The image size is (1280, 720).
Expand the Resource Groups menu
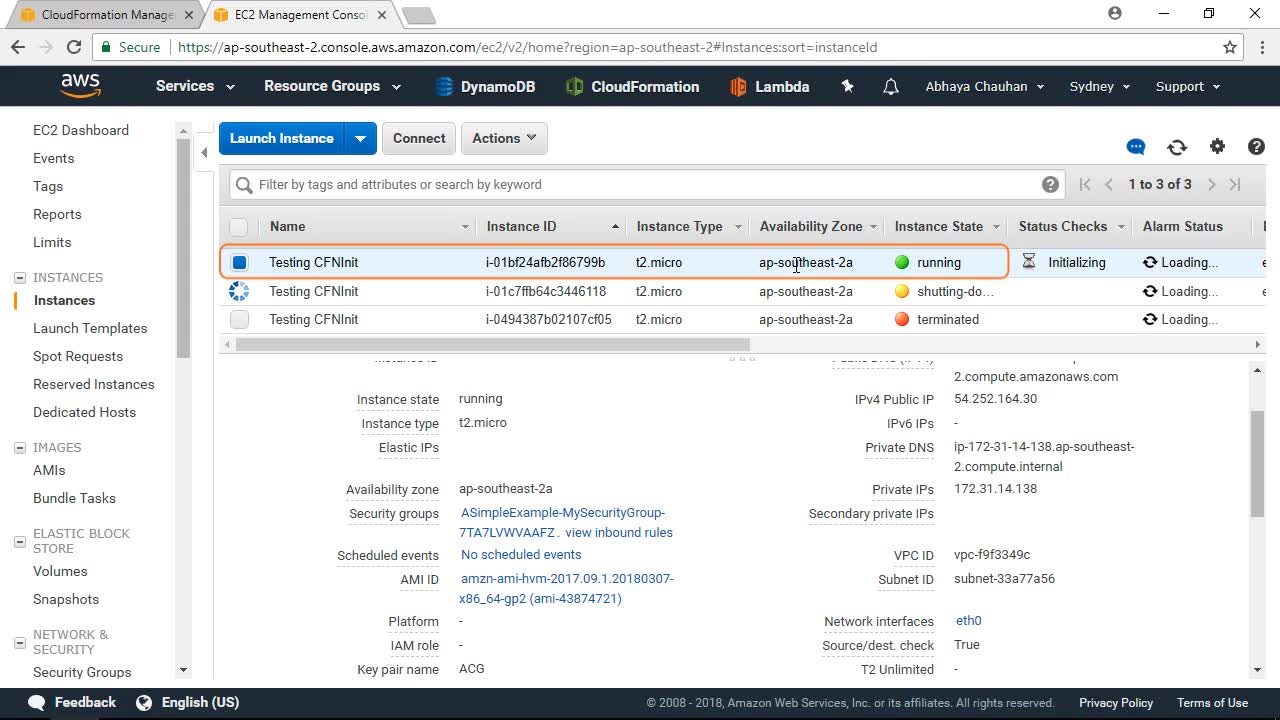(x=332, y=86)
